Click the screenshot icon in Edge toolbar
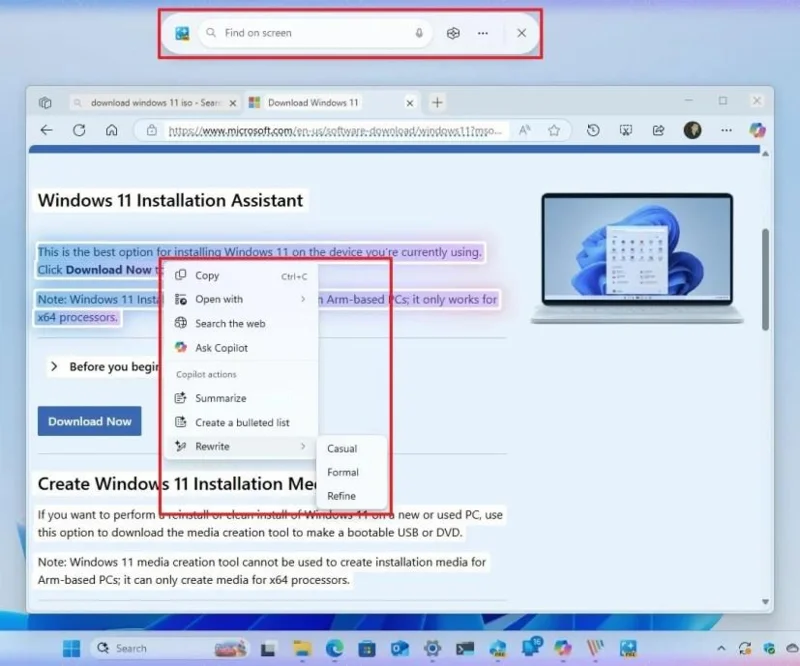 pyautogui.click(x=626, y=130)
